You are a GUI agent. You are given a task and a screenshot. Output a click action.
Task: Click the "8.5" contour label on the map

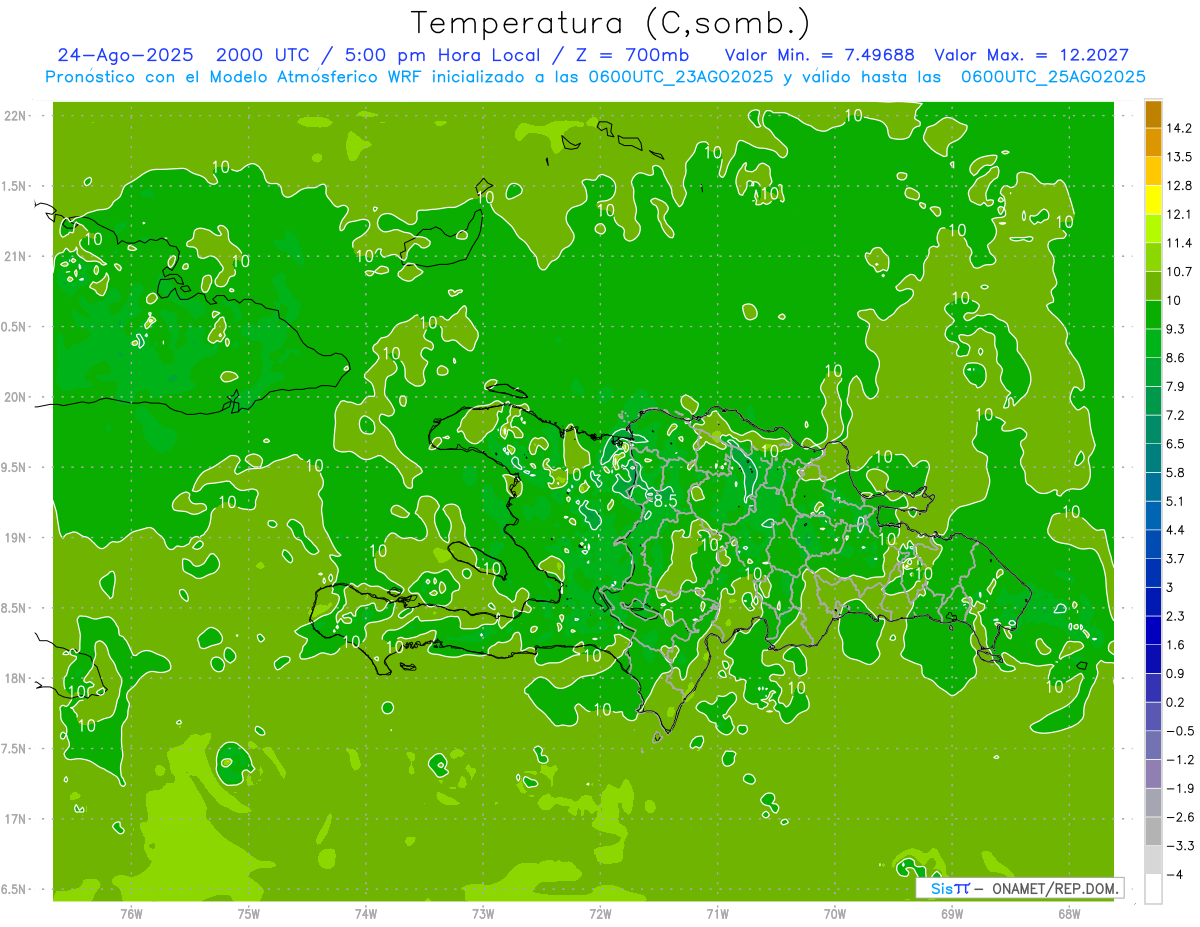coord(666,499)
